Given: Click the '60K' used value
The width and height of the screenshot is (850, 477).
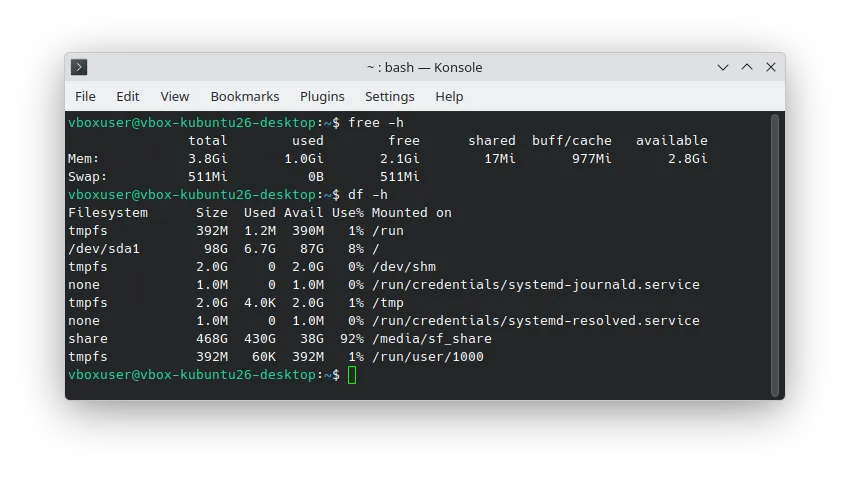Looking at the screenshot, I should click(x=263, y=357).
